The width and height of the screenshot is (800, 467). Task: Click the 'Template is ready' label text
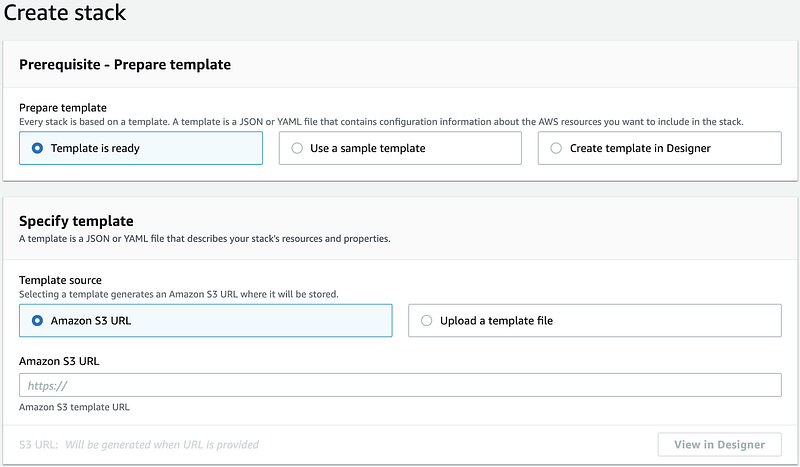(95, 149)
